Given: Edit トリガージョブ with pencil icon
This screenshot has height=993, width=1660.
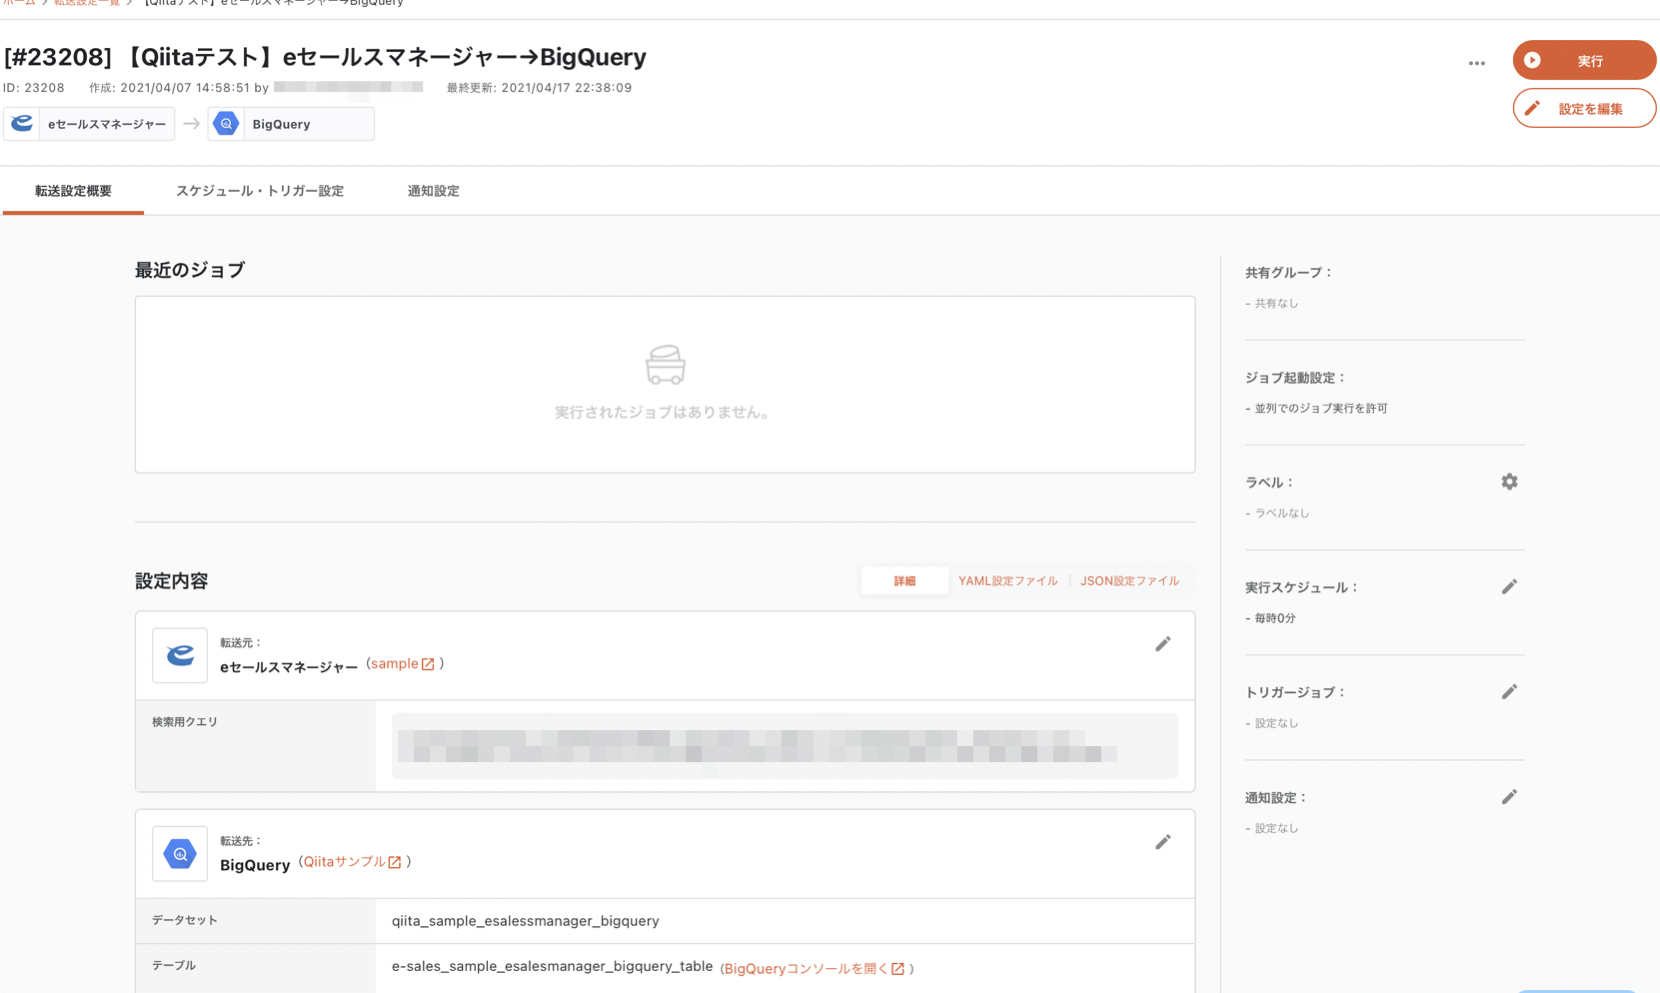Looking at the screenshot, I should pos(1509,692).
